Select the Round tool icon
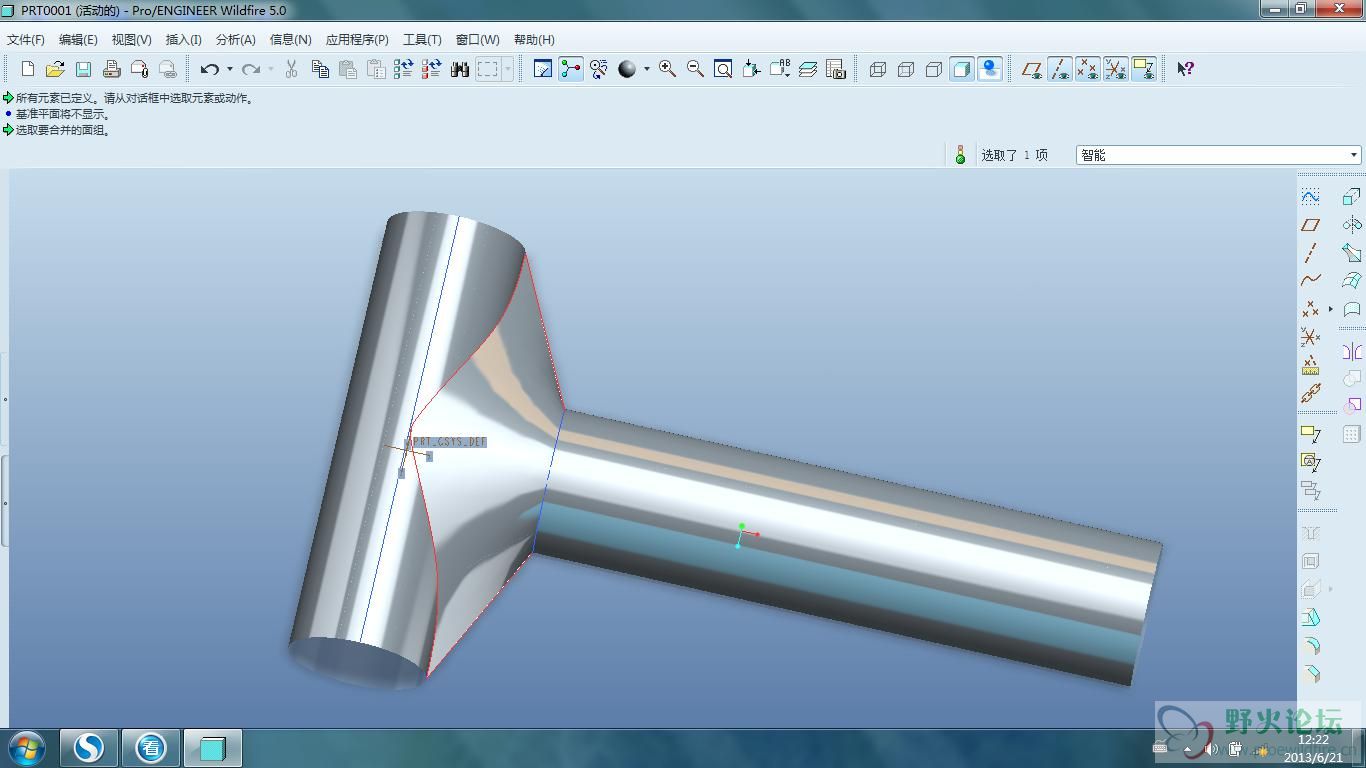1366x768 pixels. click(x=1311, y=646)
